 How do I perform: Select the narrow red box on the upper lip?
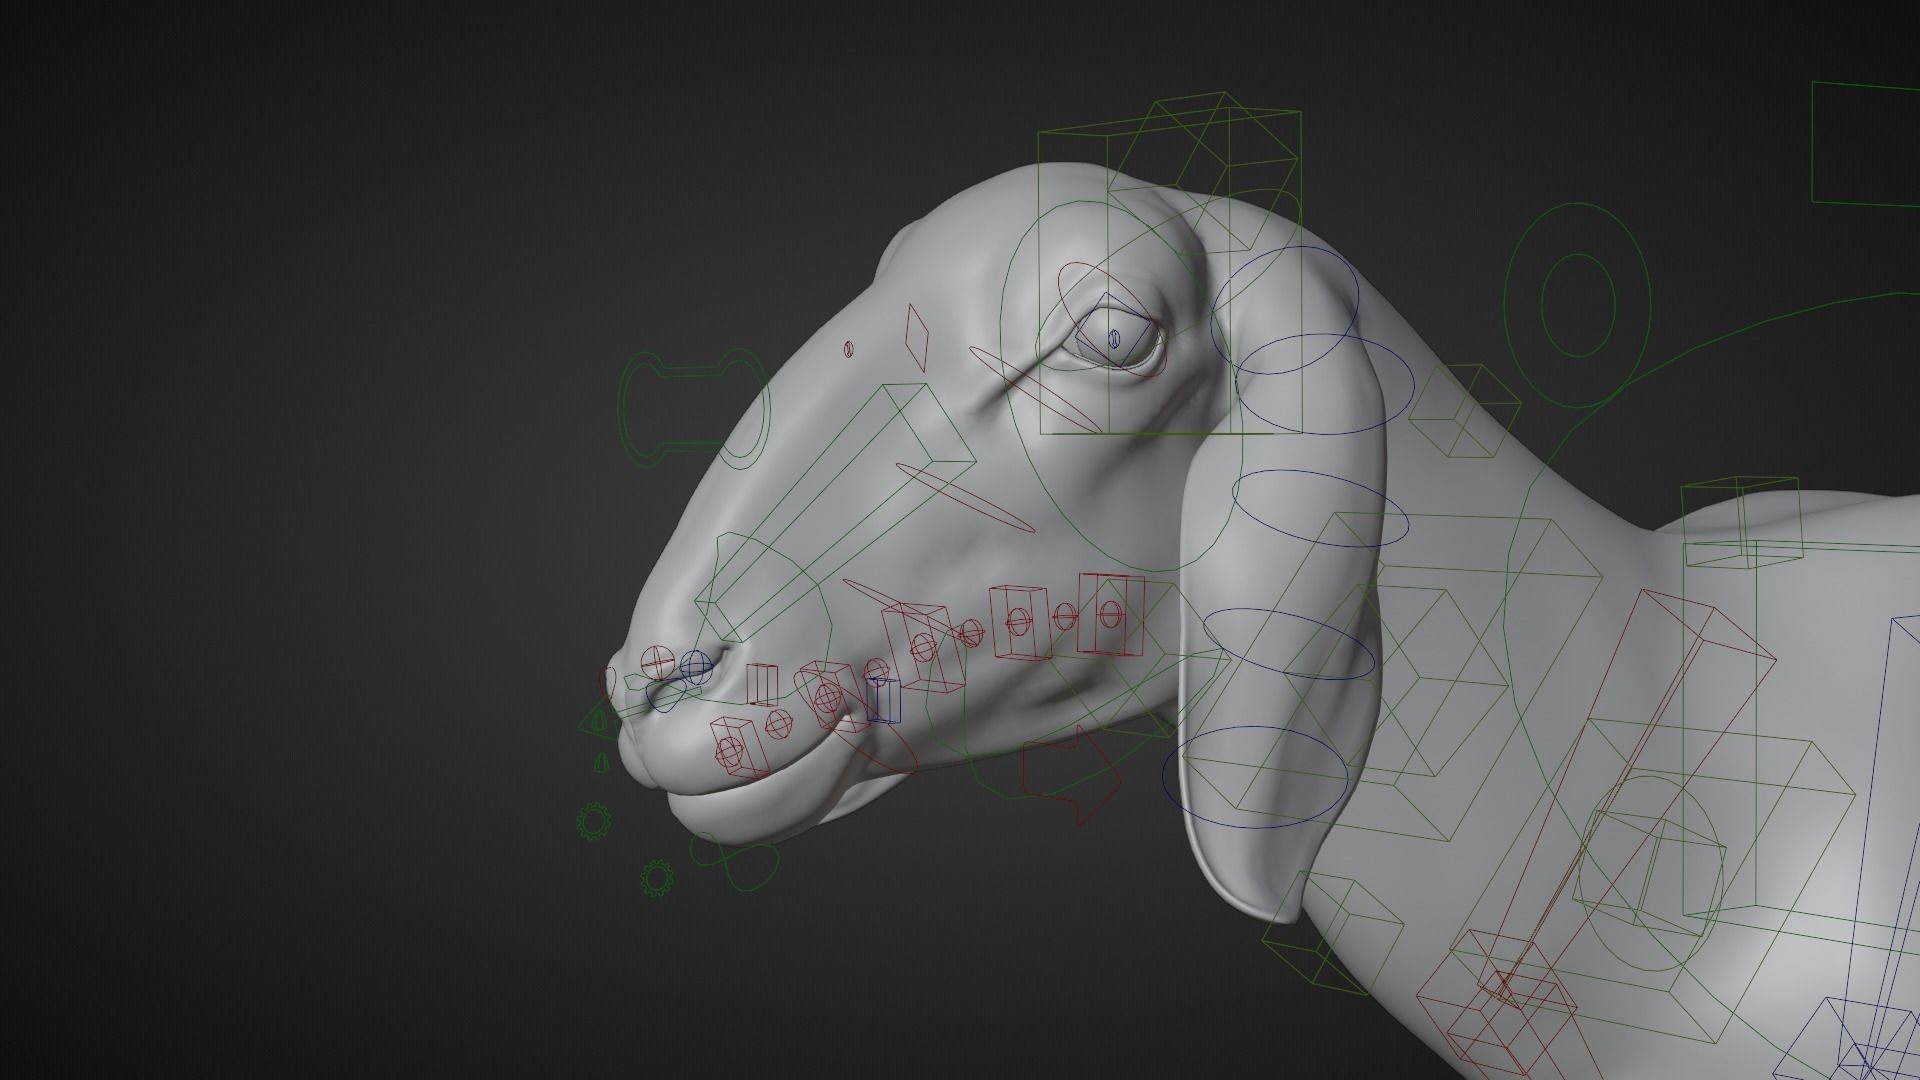coord(762,684)
